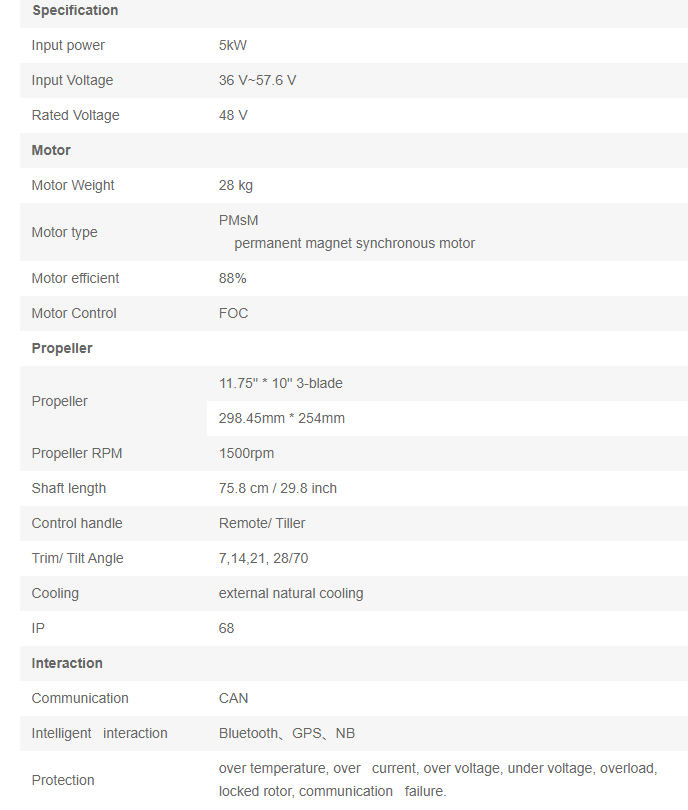Select the Input power value 5kW

233,45
